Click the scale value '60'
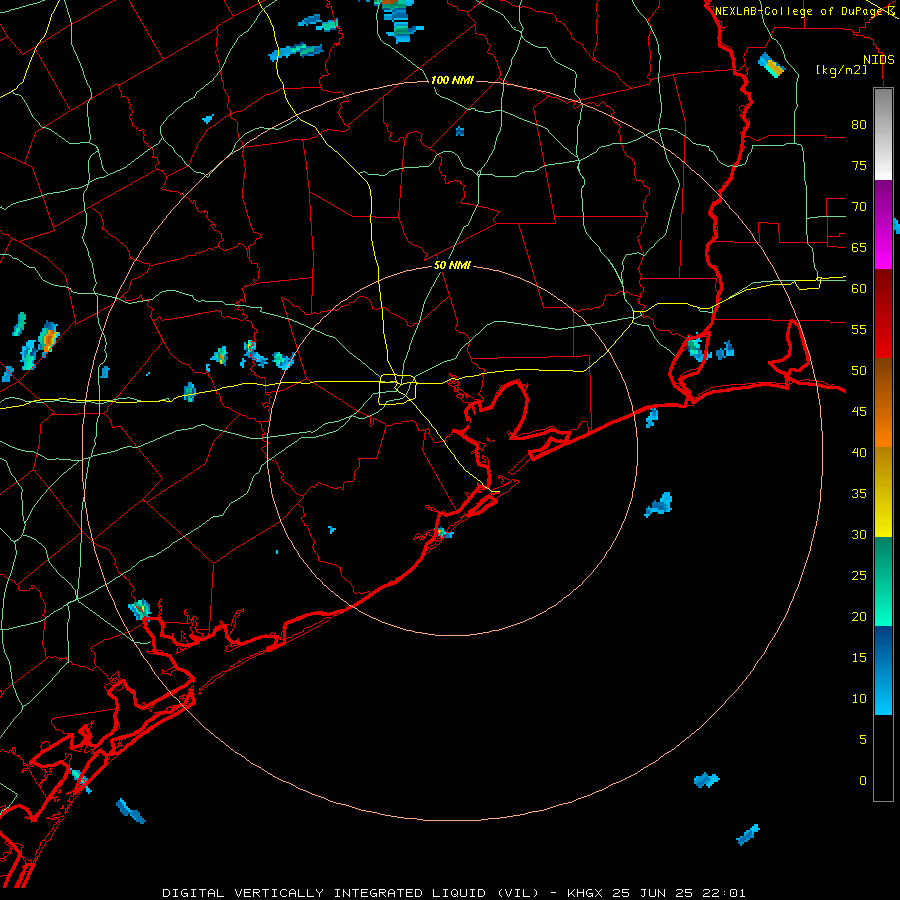This screenshot has height=900, width=900. point(859,289)
